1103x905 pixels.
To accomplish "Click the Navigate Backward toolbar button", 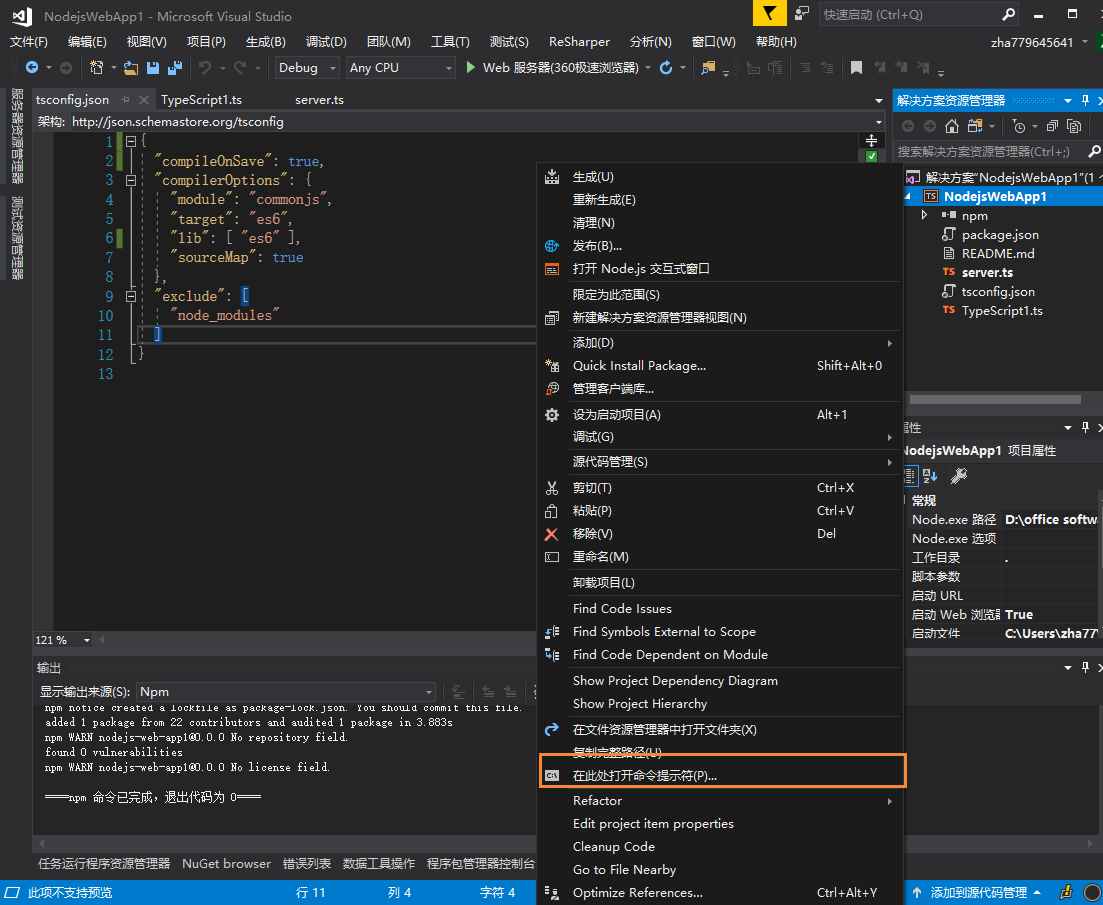I will point(32,68).
